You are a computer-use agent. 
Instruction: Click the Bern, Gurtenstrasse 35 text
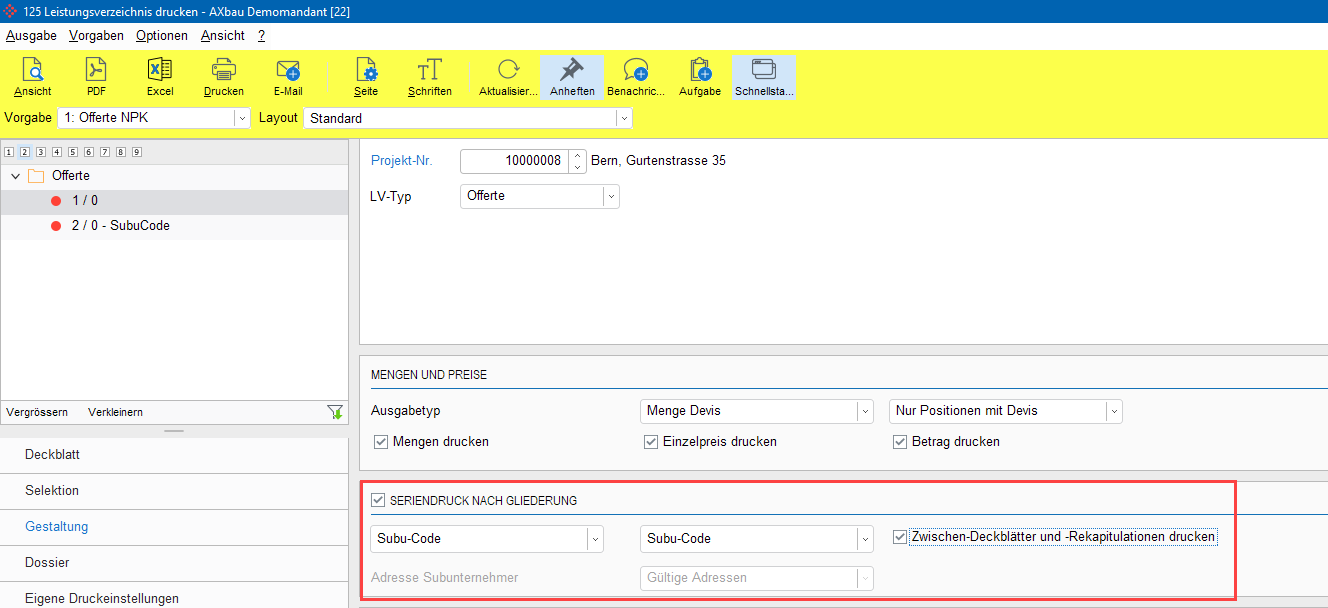[659, 161]
